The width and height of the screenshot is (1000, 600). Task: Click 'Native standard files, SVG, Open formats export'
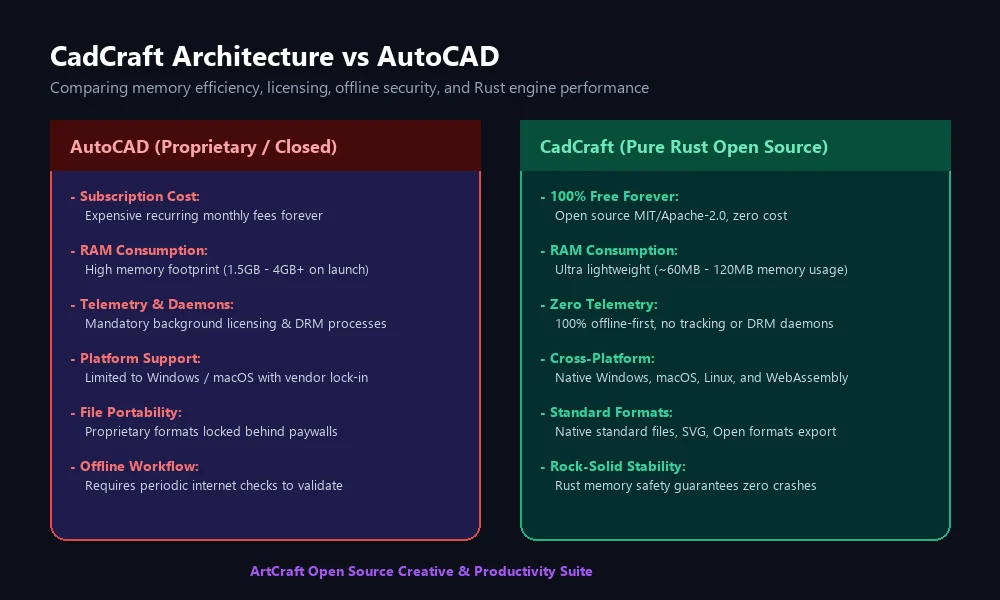click(x=695, y=432)
